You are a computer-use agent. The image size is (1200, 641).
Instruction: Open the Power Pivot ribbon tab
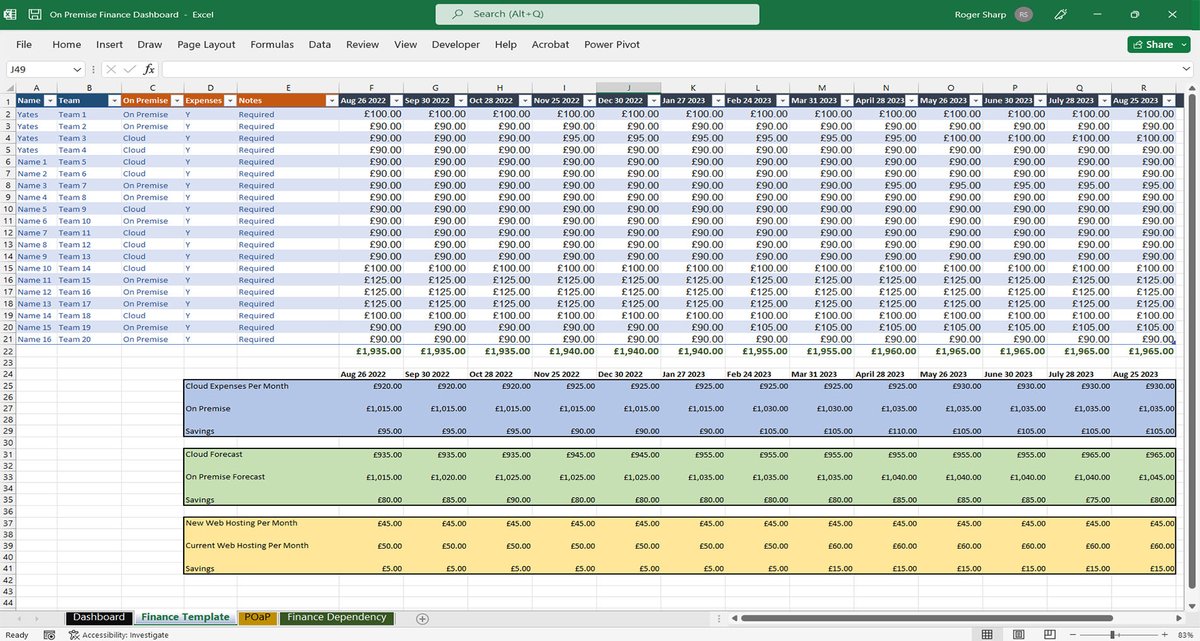pos(614,44)
